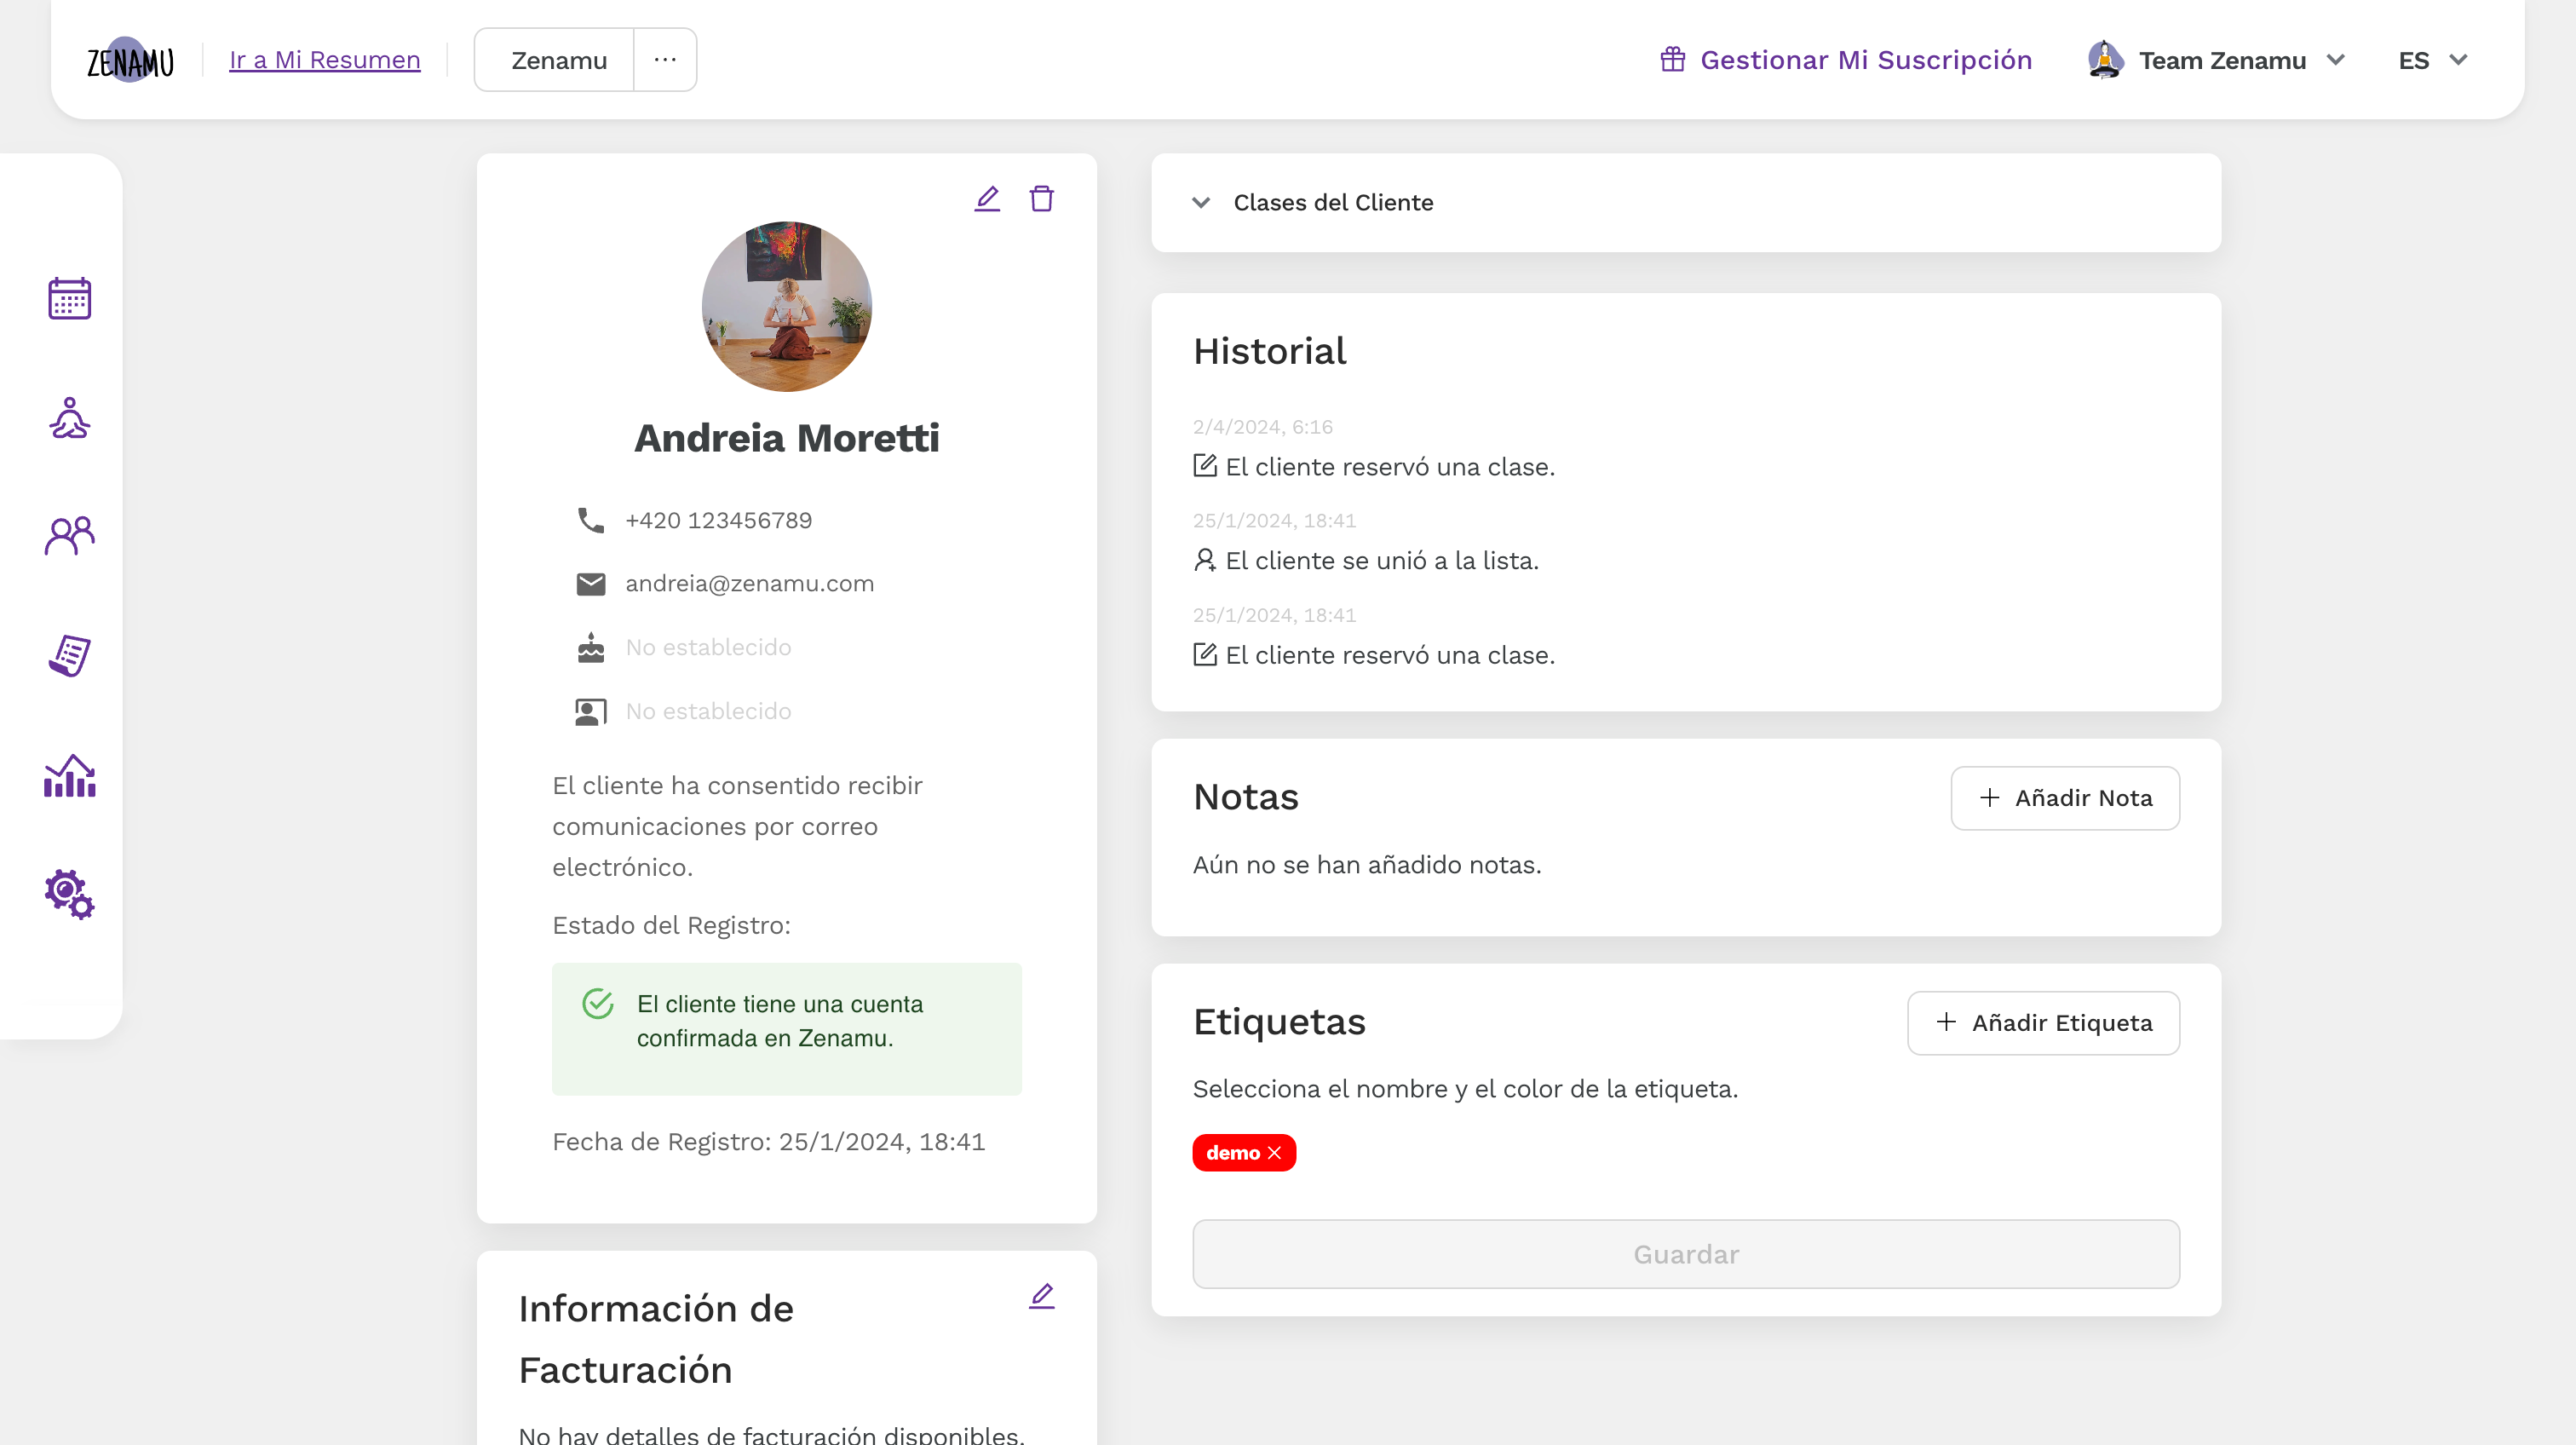This screenshot has width=2576, height=1445.
Task: Click Añadir Nota button in Notas section
Action: coord(2065,797)
